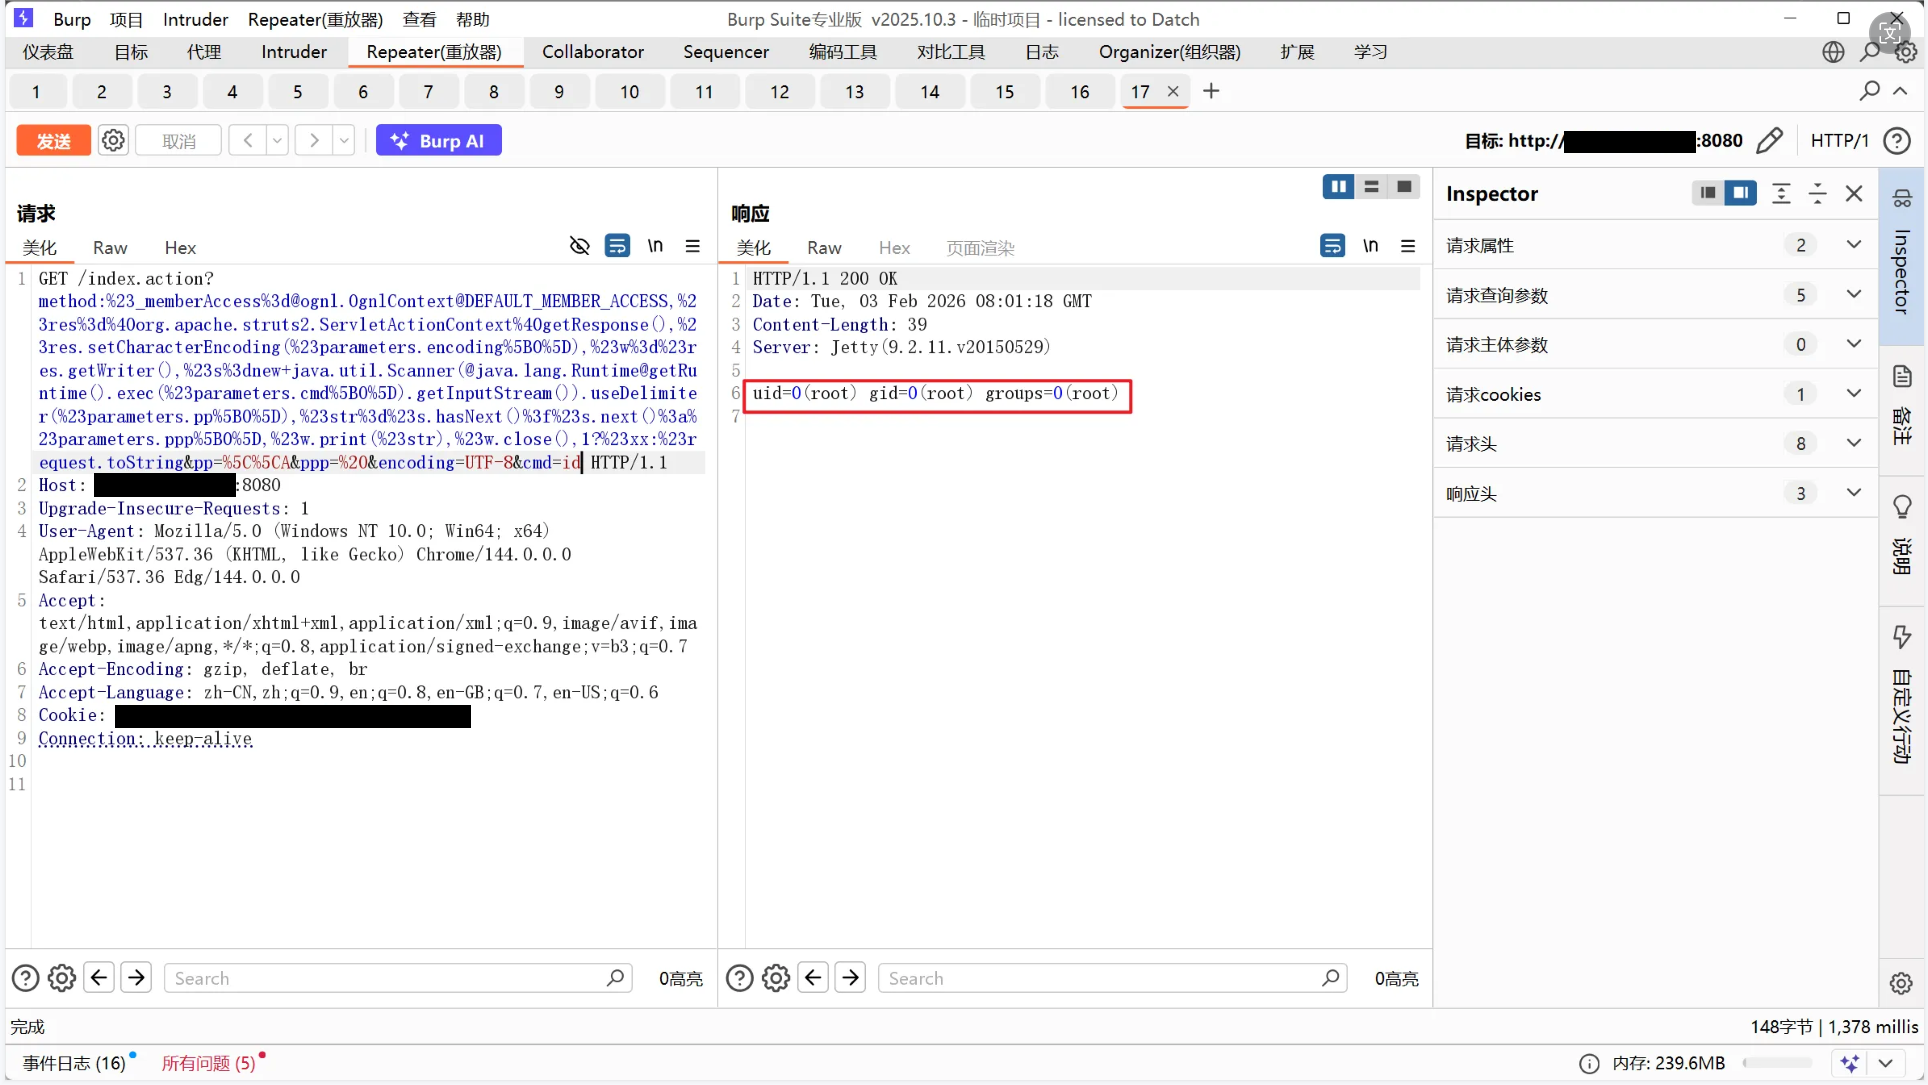Open the HTTP/1 protocol selector
This screenshot has width=1928, height=1085.
[x=1839, y=141]
